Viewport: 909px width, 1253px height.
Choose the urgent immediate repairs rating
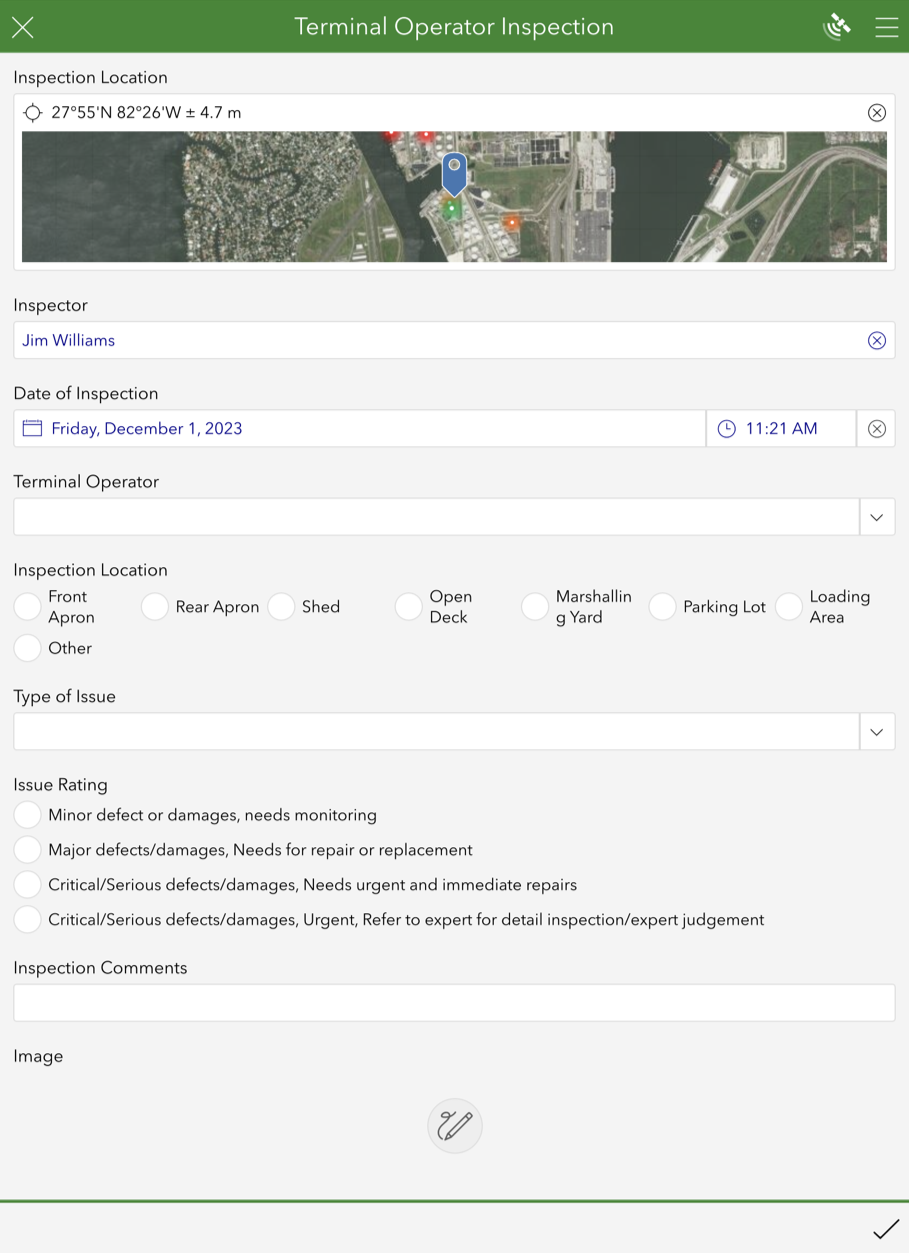[27, 884]
